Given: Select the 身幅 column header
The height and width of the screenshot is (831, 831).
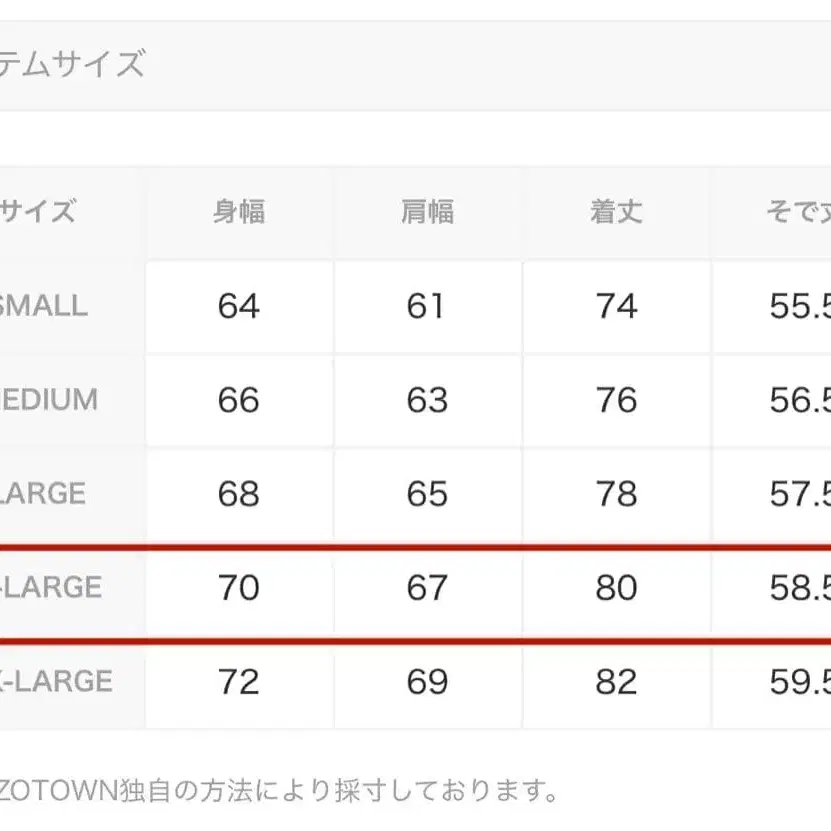Looking at the screenshot, I should (239, 212).
